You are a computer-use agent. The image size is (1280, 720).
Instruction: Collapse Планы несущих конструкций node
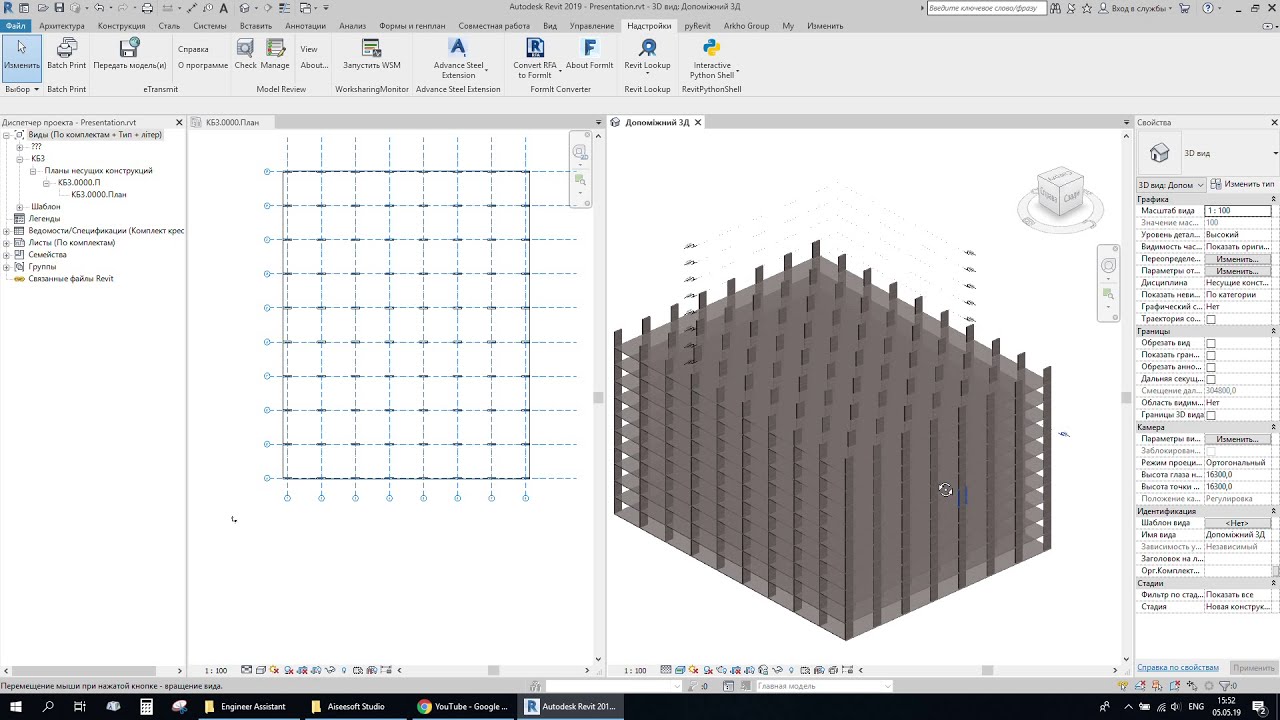(x=33, y=171)
